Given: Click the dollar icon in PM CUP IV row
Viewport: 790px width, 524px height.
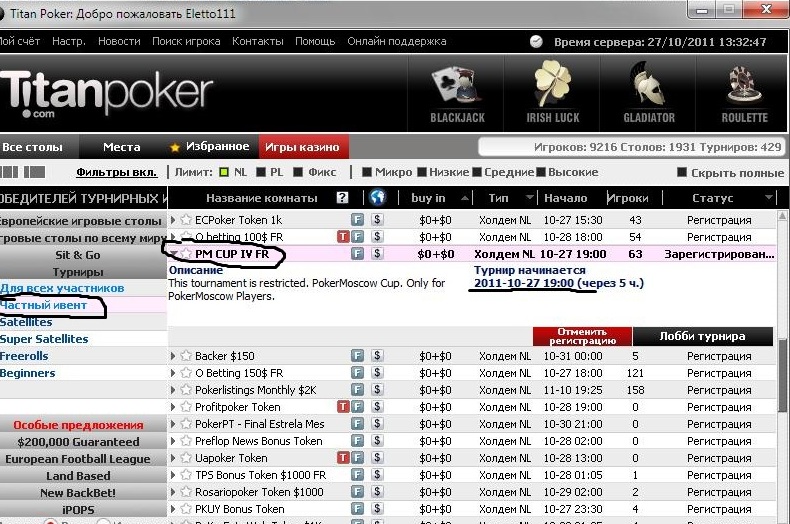Looking at the screenshot, I should pyautogui.click(x=377, y=253).
